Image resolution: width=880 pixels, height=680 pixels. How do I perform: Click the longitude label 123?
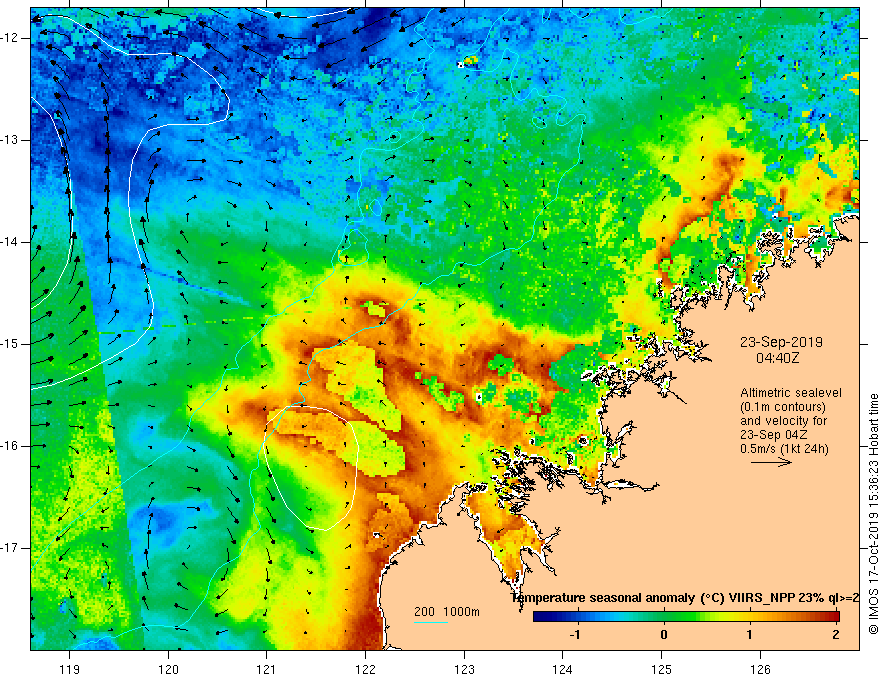pos(464,669)
